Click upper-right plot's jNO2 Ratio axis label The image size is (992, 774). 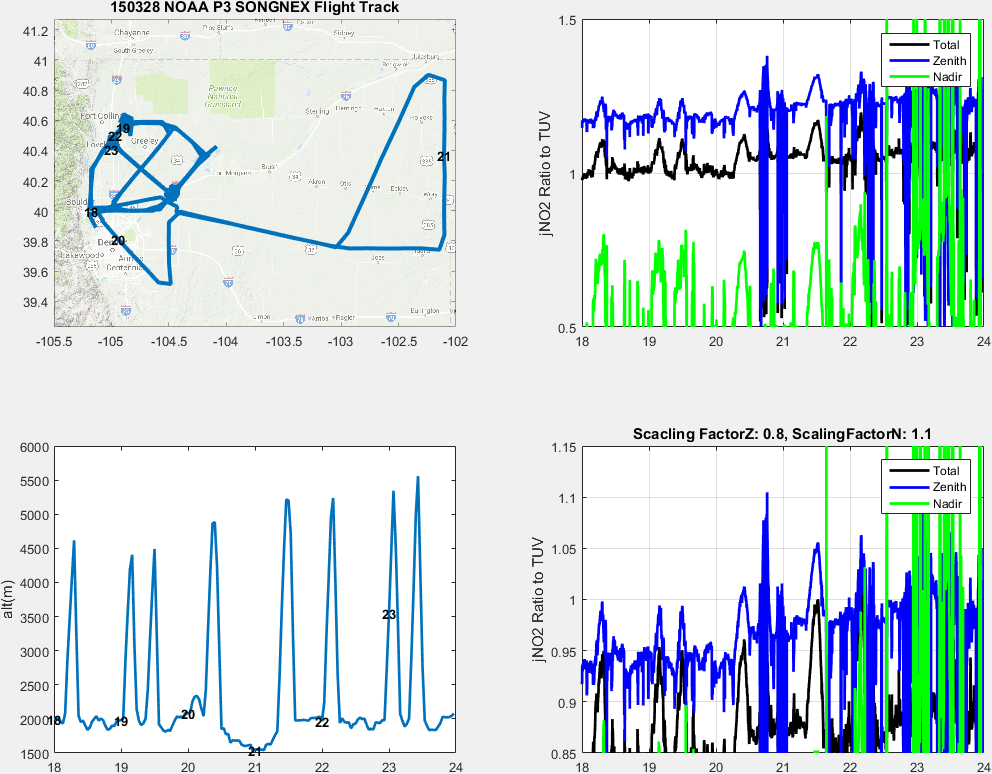pyautogui.click(x=543, y=174)
